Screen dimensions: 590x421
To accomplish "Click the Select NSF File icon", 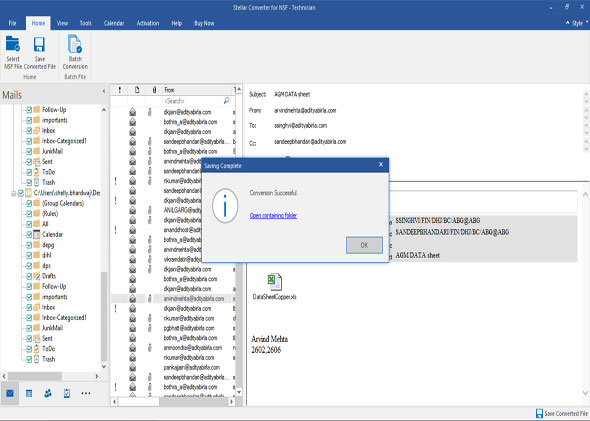I will (x=12, y=44).
